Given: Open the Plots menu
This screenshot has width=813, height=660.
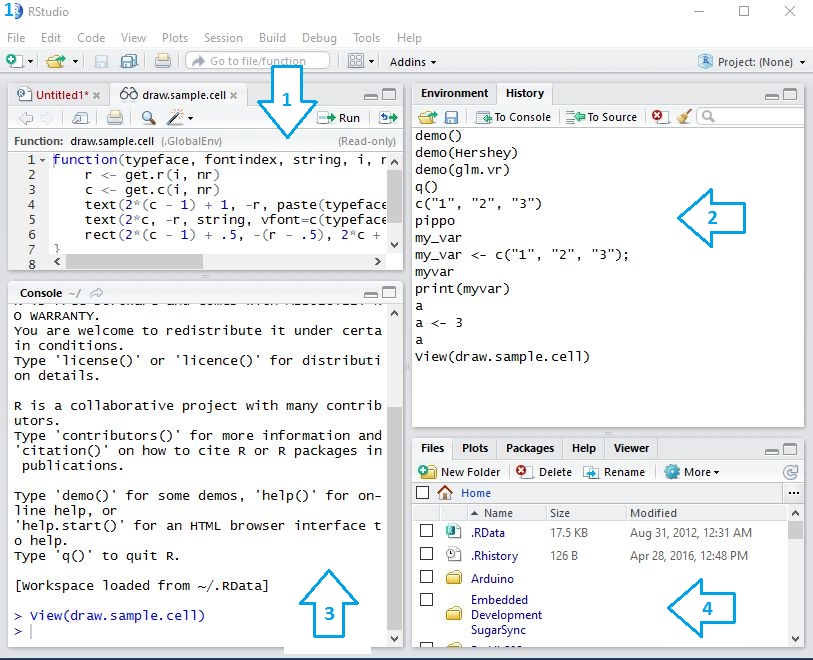Looking at the screenshot, I should 175,38.
